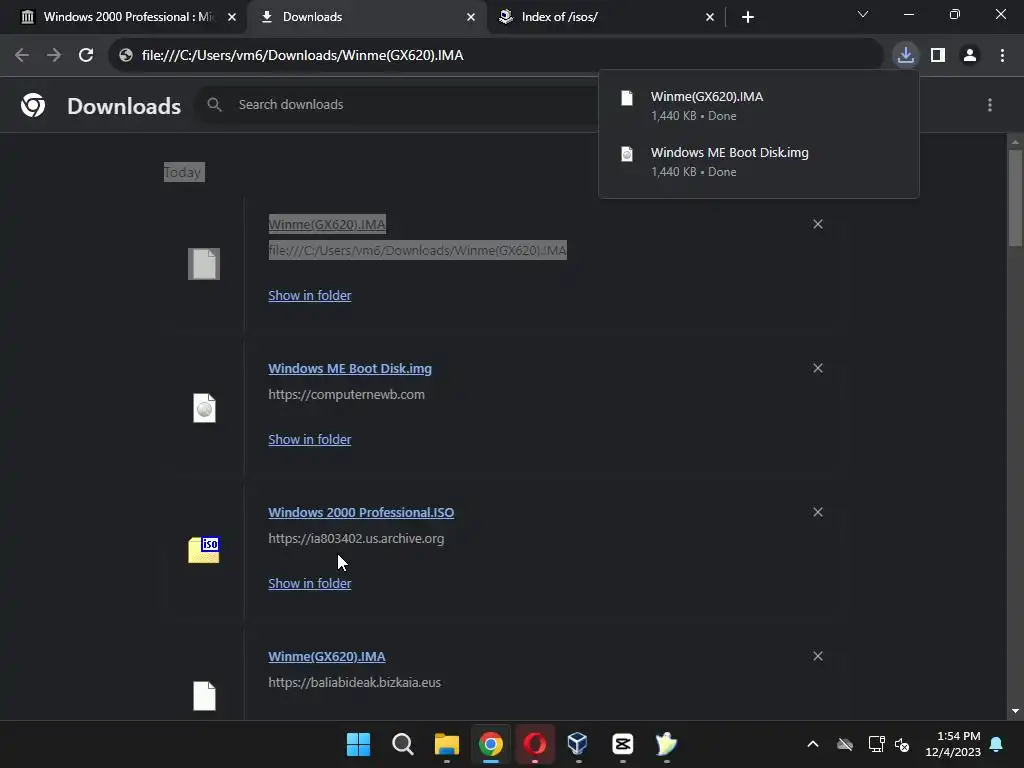Open the notification bell in the taskbar
Screen dimensions: 1024x768
pos(997,744)
